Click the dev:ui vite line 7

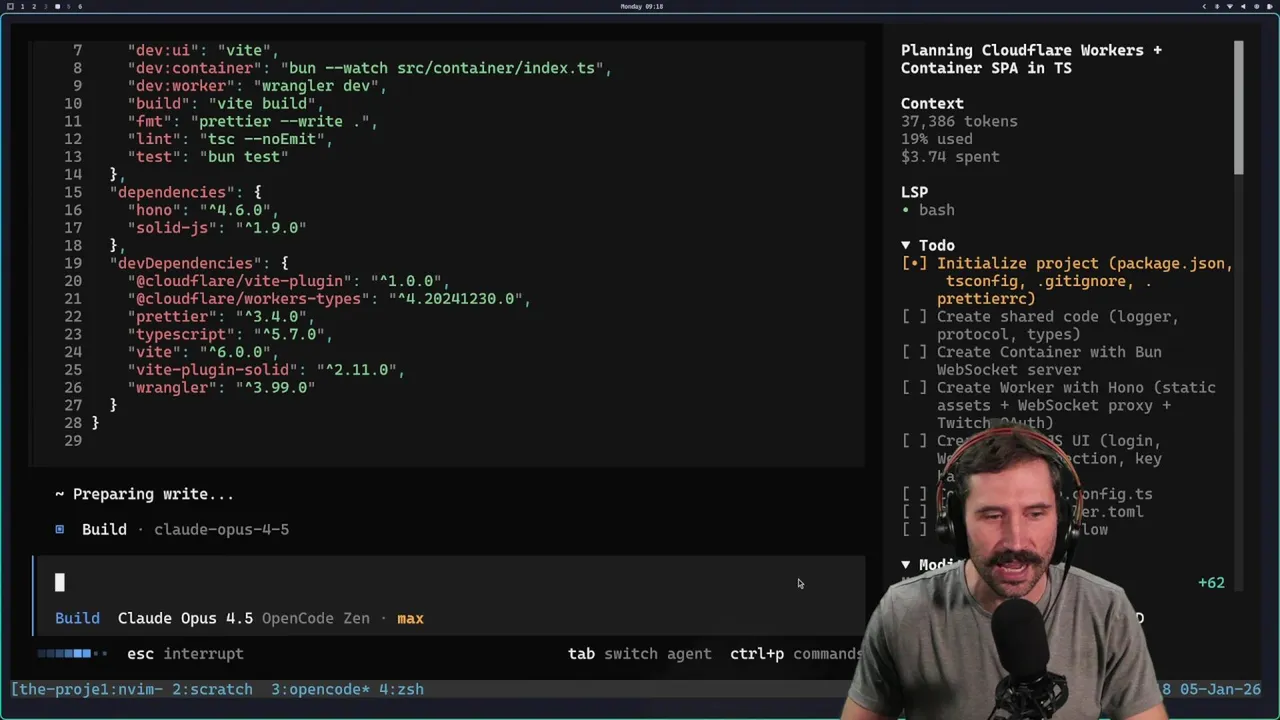pos(203,50)
